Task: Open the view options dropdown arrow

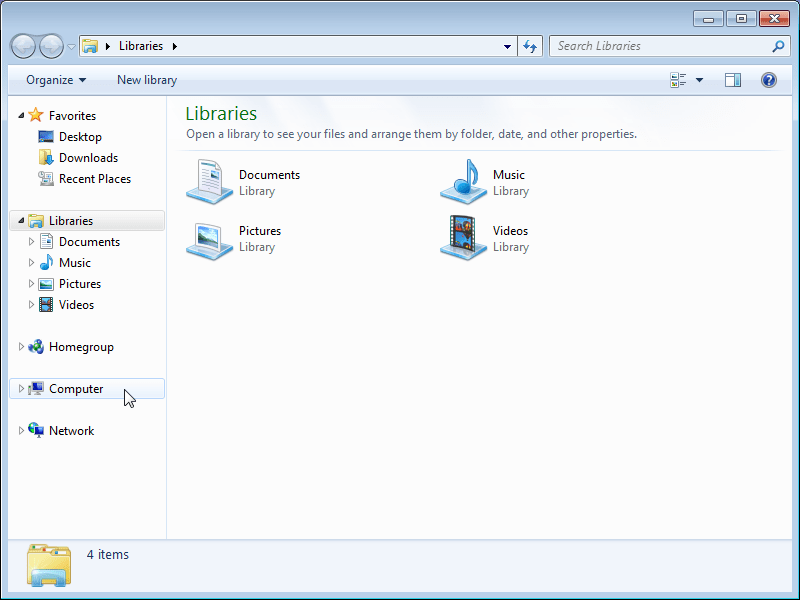Action: pyautogui.click(x=699, y=80)
